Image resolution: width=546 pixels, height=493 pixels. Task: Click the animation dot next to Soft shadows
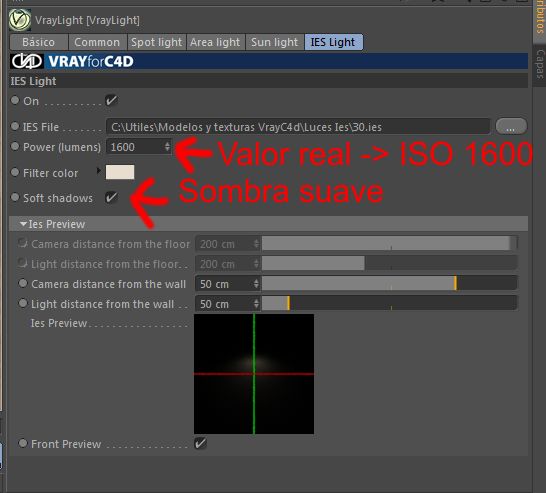15,197
